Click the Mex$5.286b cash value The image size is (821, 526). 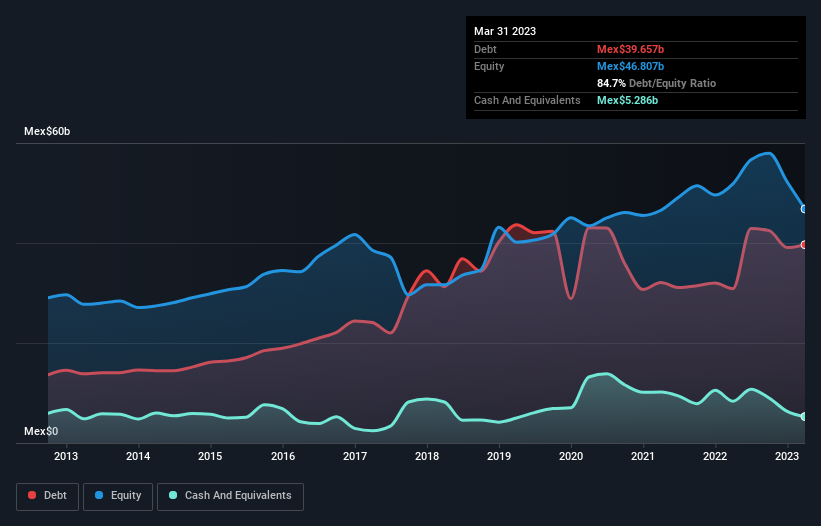(x=627, y=100)
